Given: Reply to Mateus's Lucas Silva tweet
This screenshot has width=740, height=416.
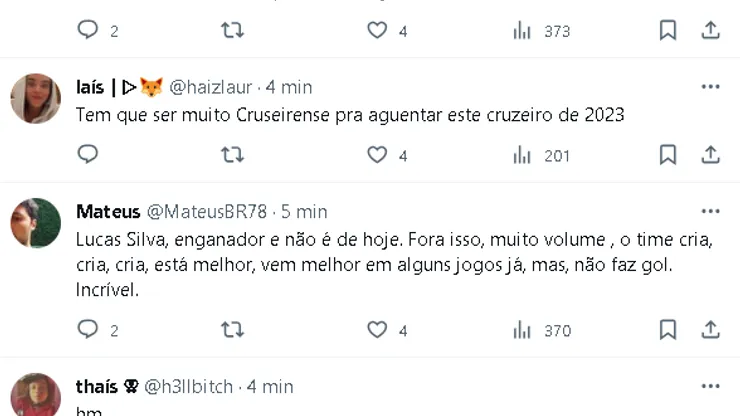Looking at the screenshot, I should [88, 329].
